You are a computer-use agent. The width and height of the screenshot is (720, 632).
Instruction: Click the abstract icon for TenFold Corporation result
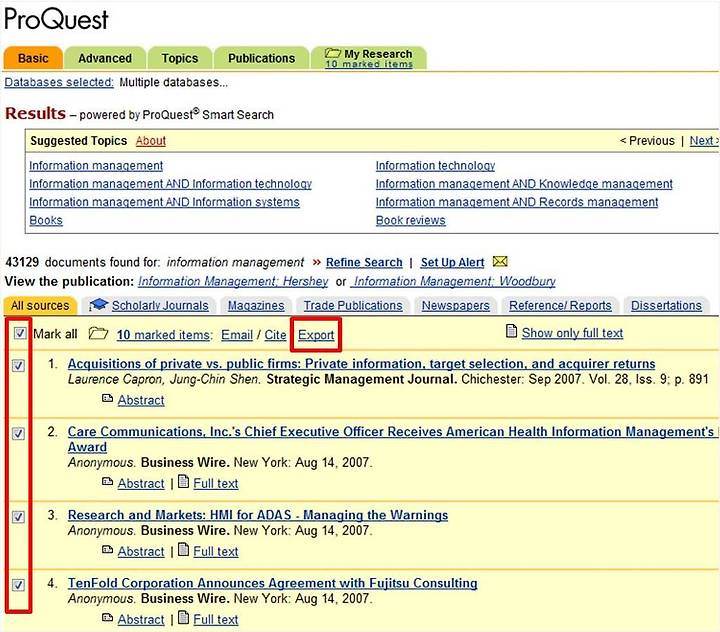[x=107, y=618]
